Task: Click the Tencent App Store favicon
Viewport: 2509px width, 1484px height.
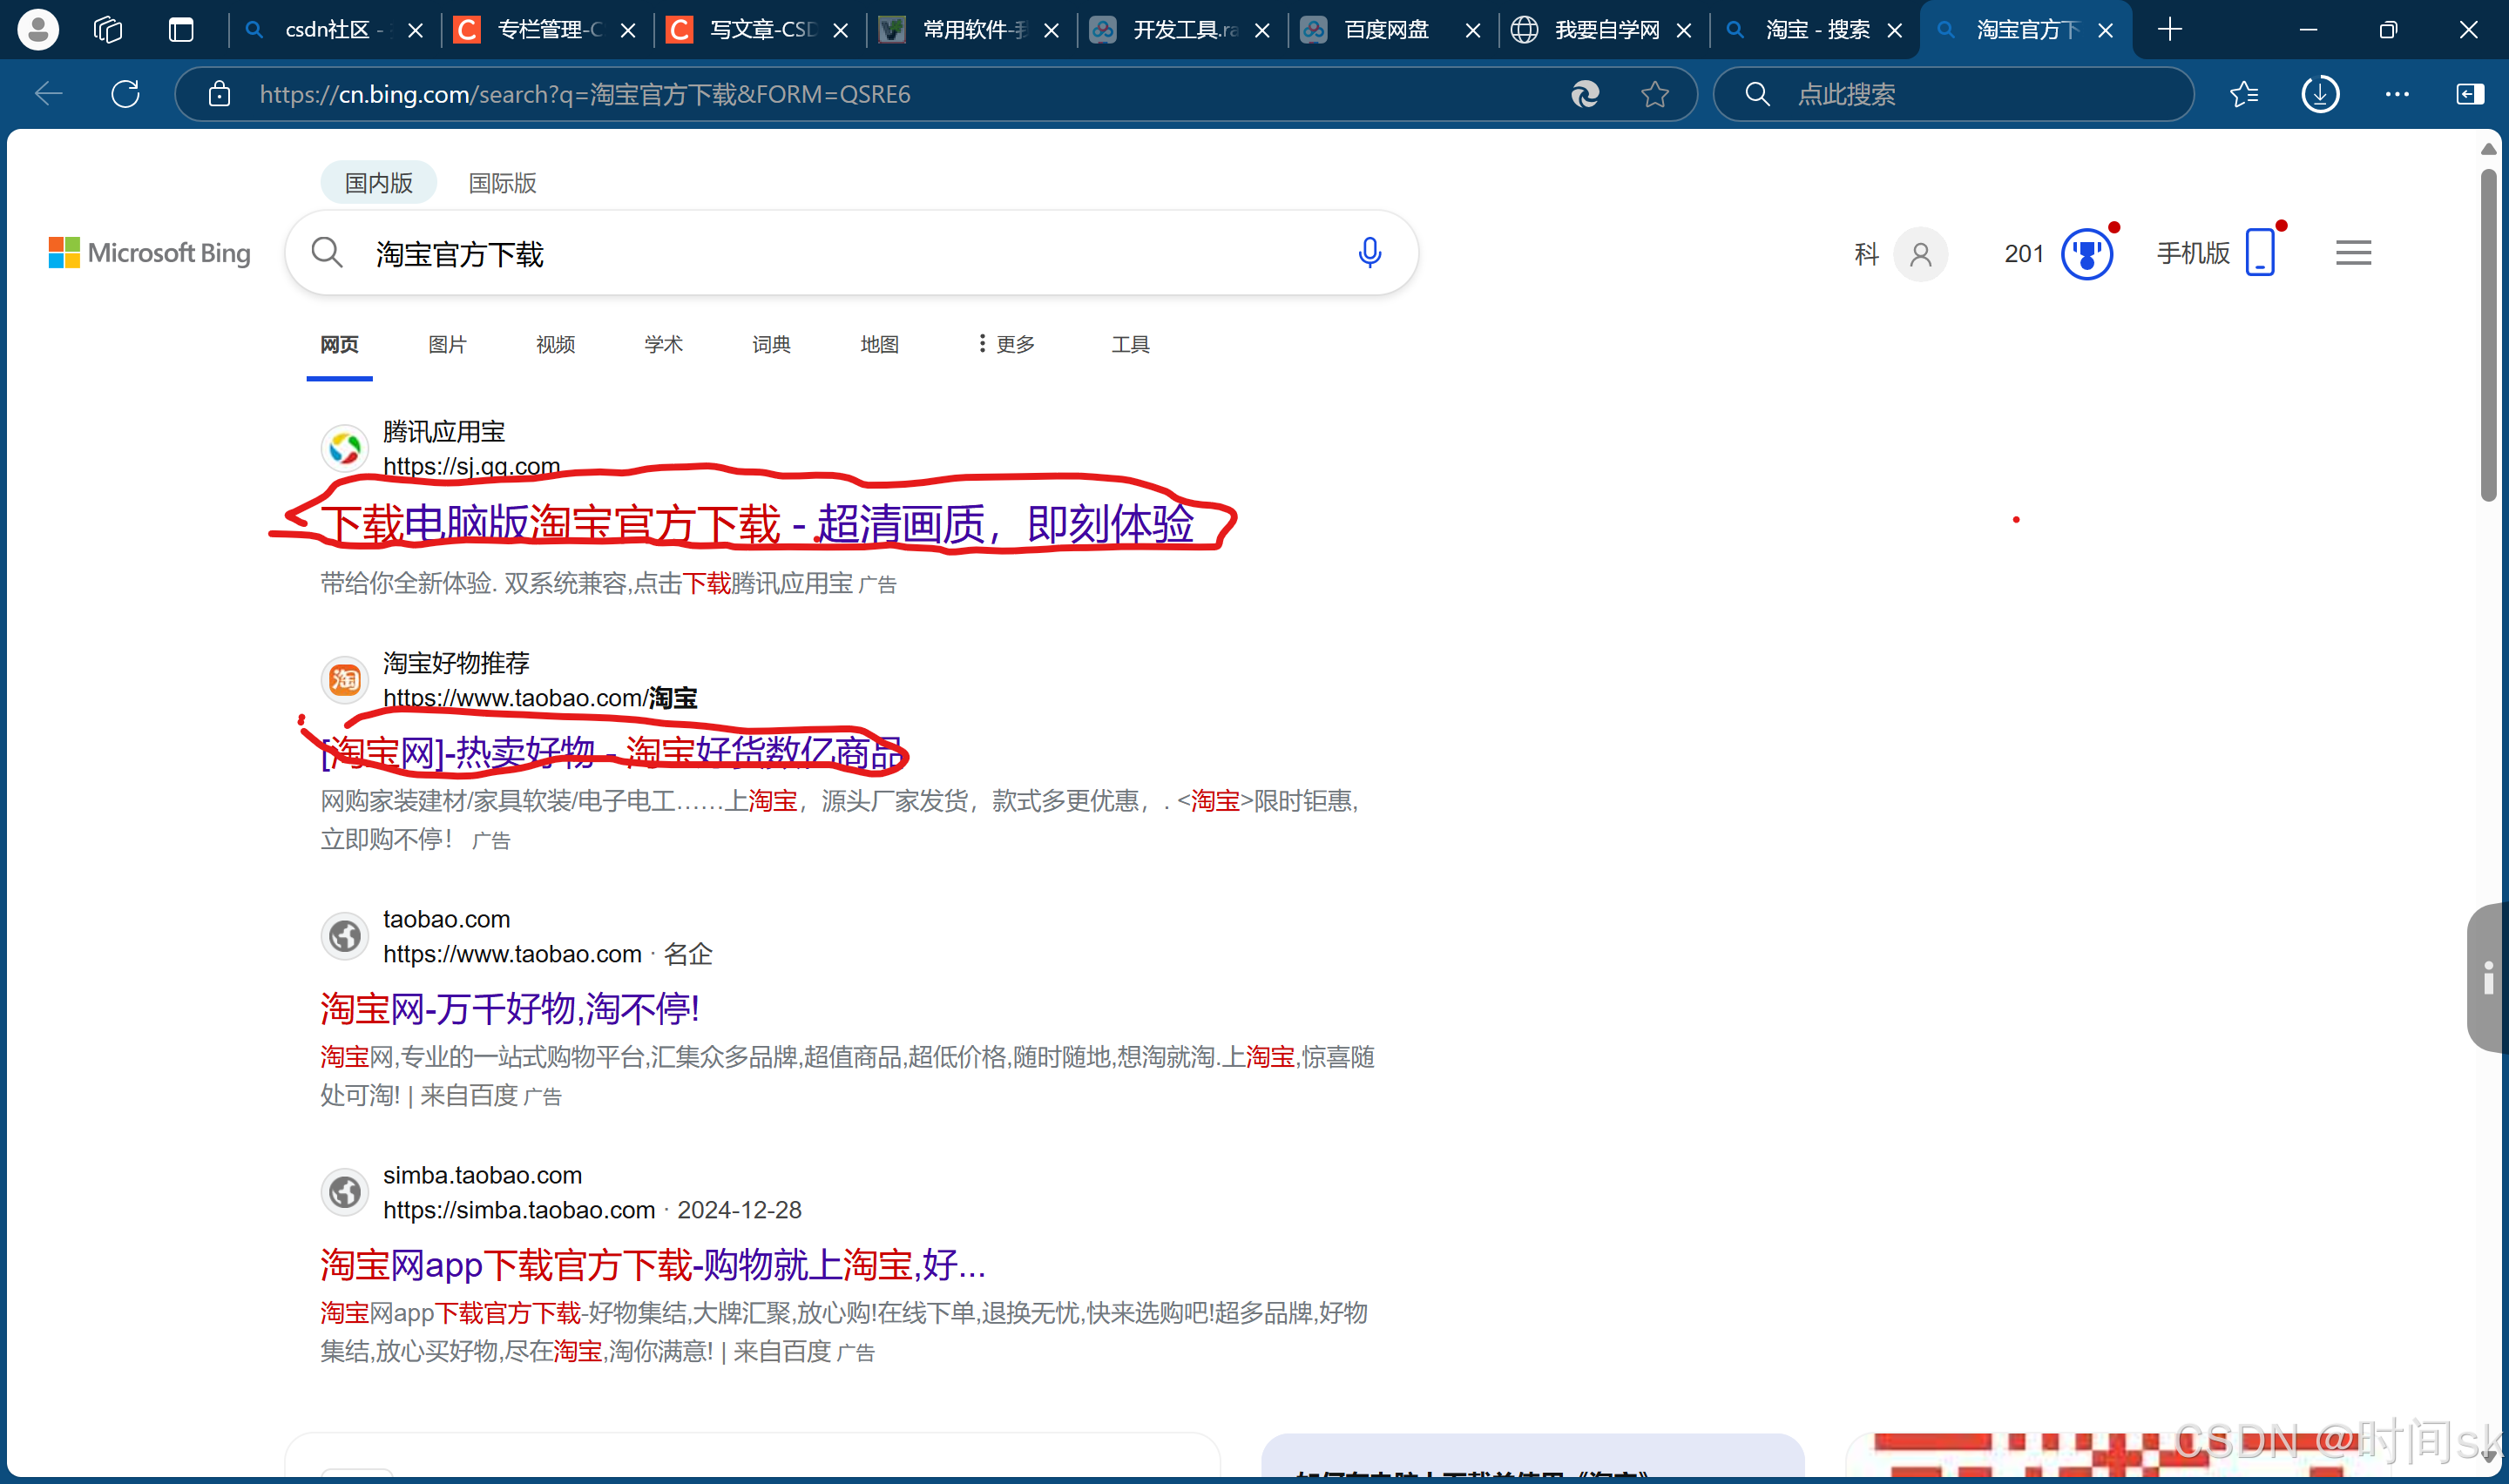Action: click(x=345, y=448)
